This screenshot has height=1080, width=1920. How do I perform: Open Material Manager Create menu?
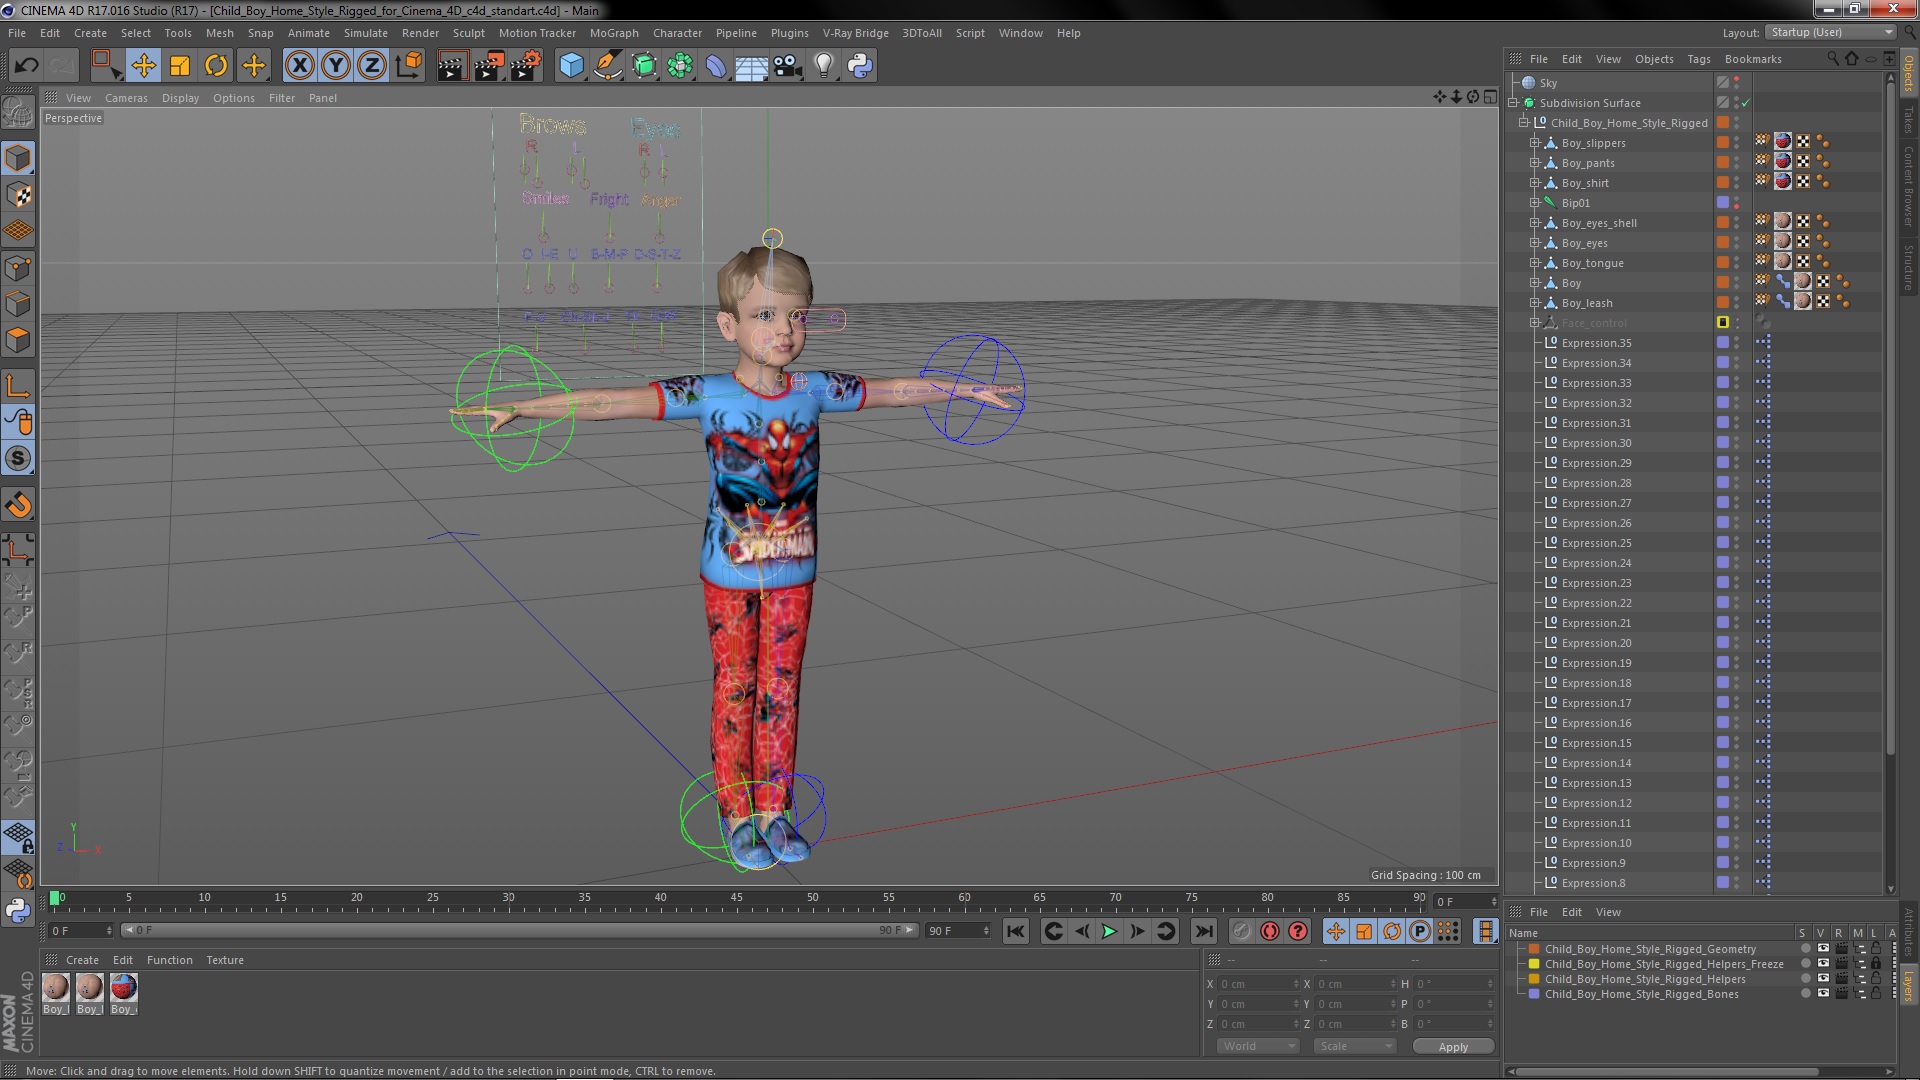click(x=82, y=960)
